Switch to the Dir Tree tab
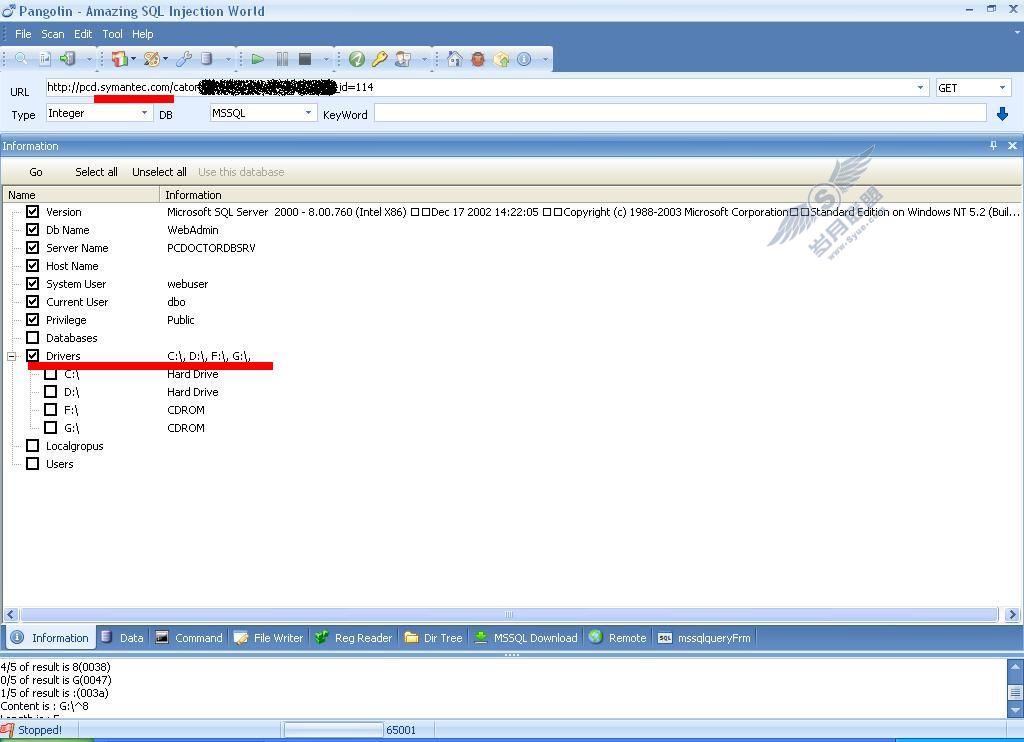This screenshot has height=742, width=1024. (x=434, y=637)
